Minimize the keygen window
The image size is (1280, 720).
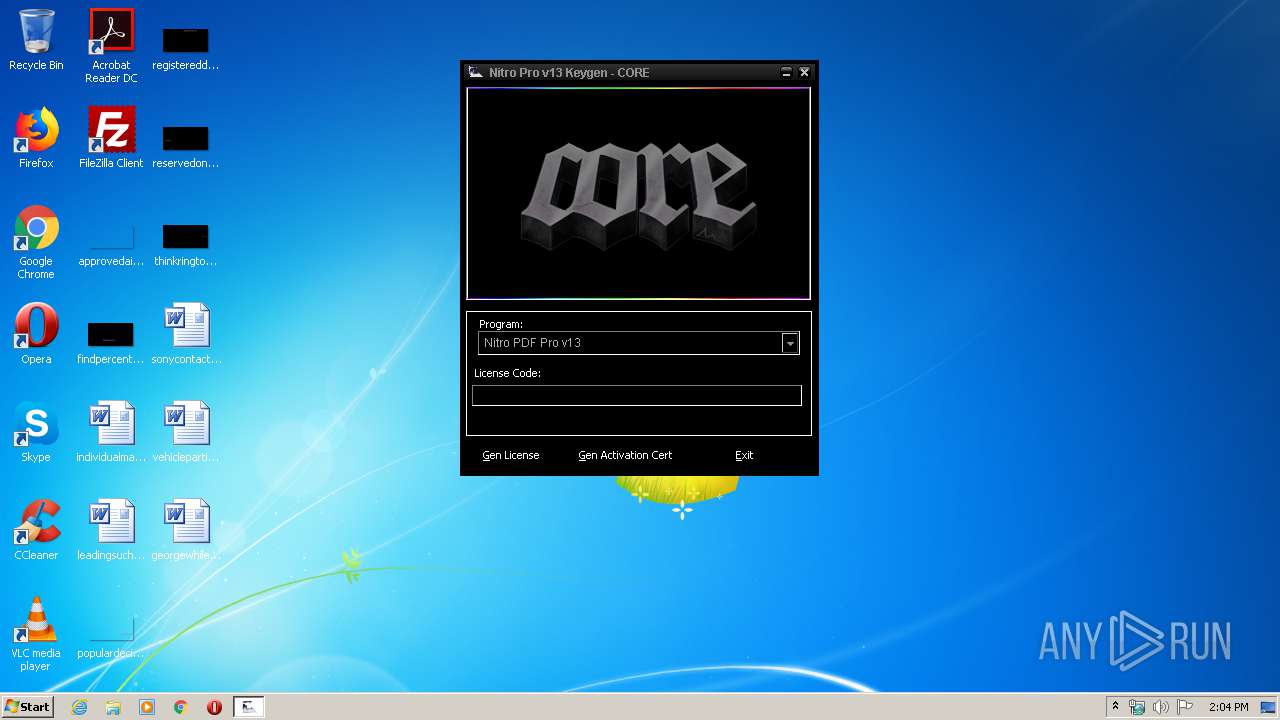tap(786, 72)
